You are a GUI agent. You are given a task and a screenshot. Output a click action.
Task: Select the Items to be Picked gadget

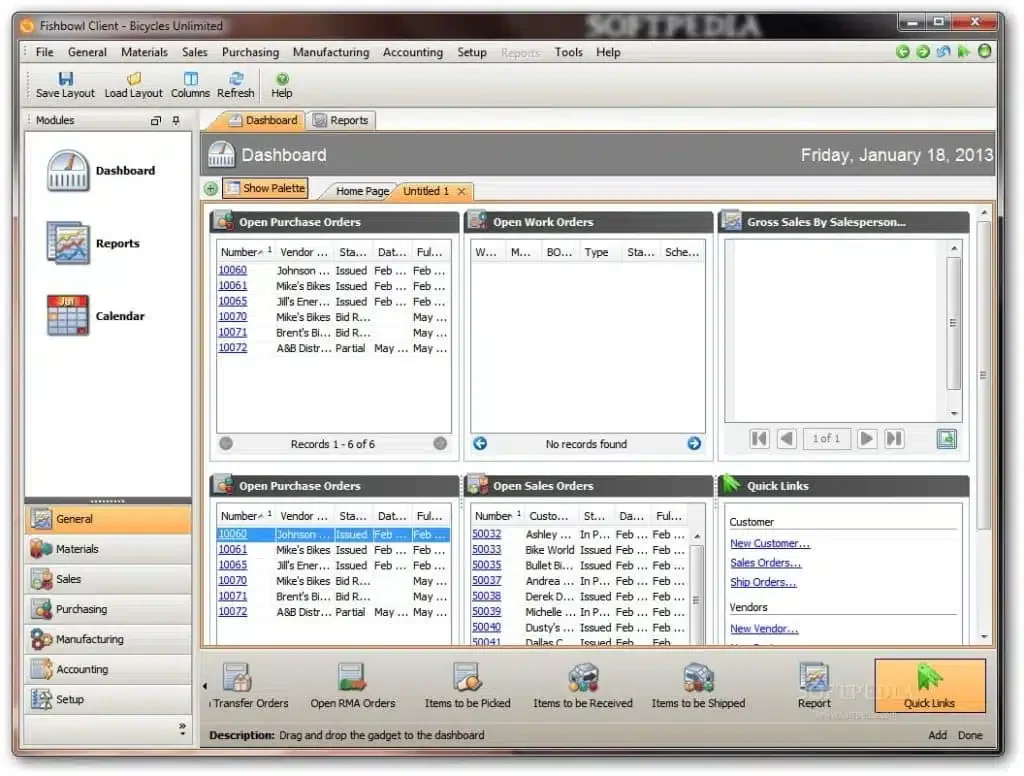click(468, 686)
